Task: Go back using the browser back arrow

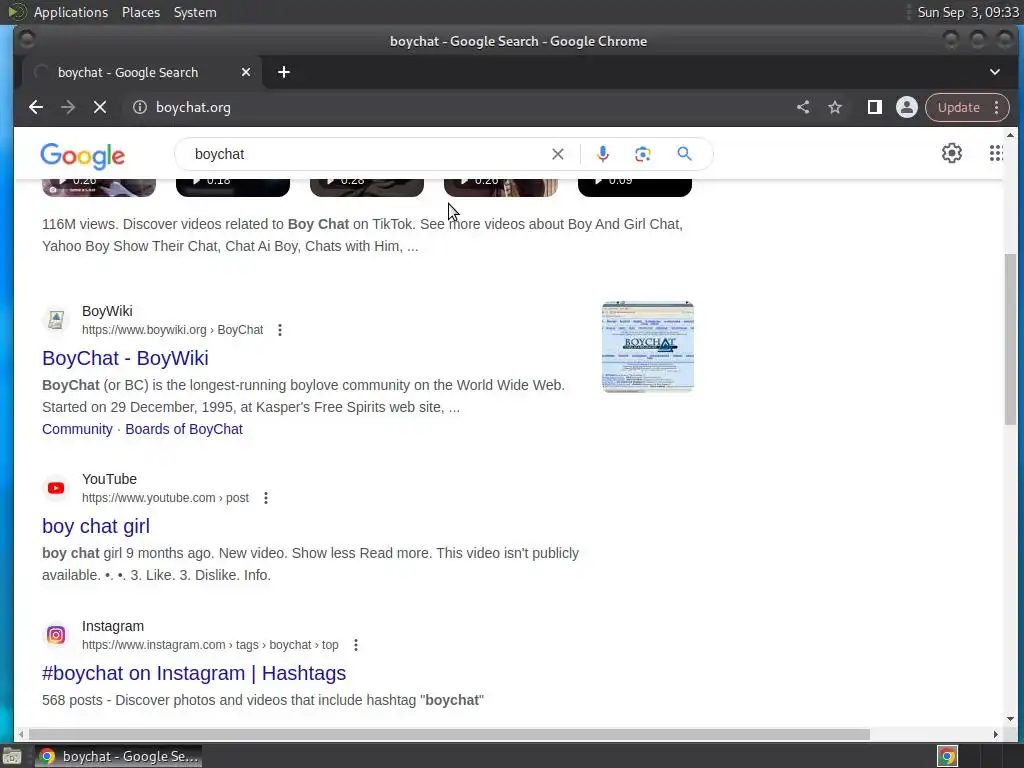Action: [36, 107]
